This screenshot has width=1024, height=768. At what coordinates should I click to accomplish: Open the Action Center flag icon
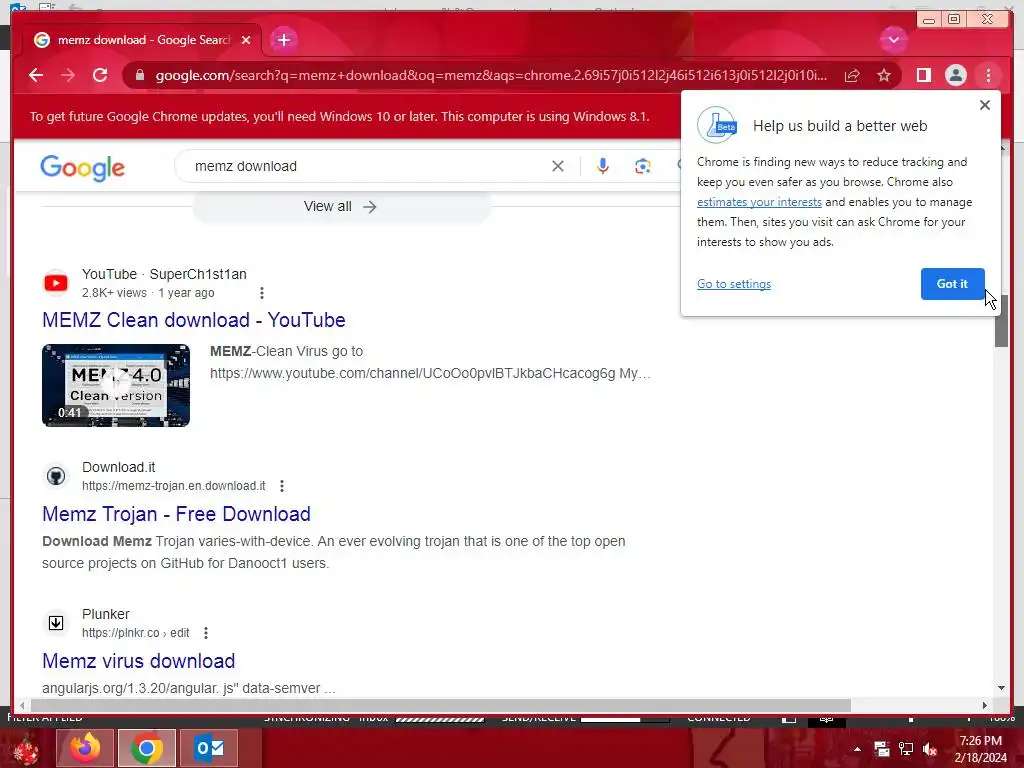[882, 749]
